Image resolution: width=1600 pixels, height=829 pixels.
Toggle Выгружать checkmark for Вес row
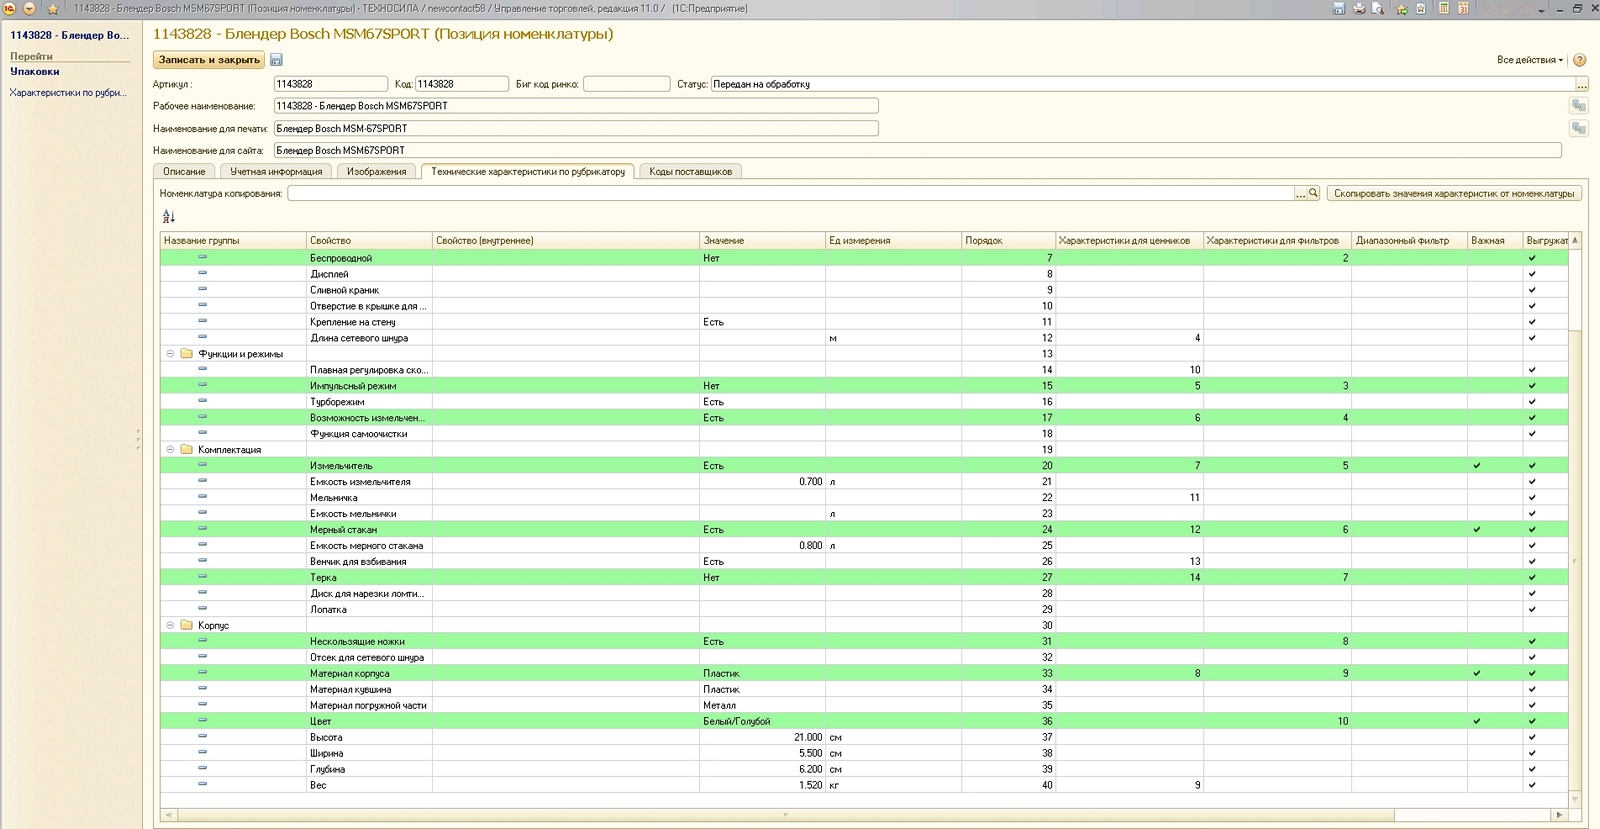[1532, 786]
